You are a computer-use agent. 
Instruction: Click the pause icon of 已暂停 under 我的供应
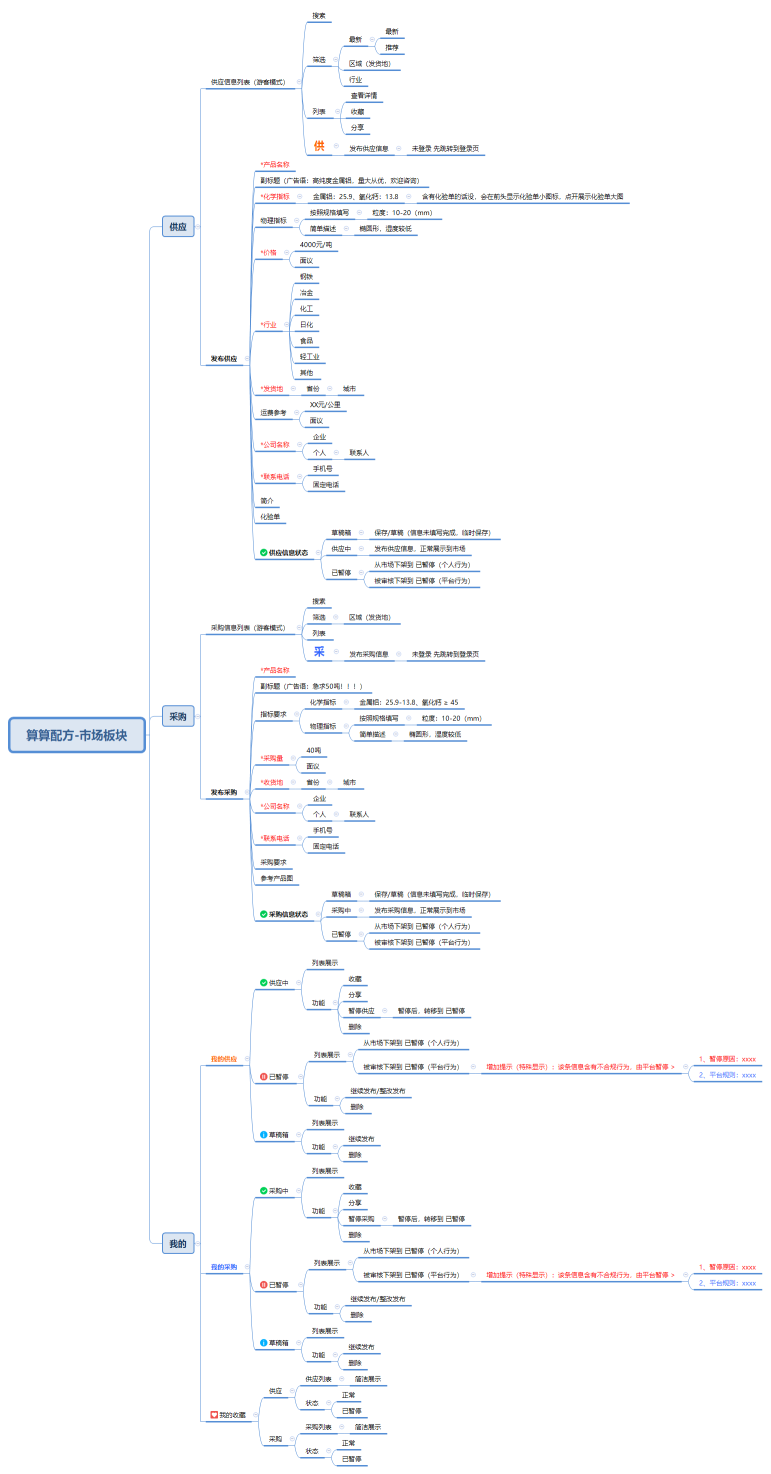(264, 1077)
